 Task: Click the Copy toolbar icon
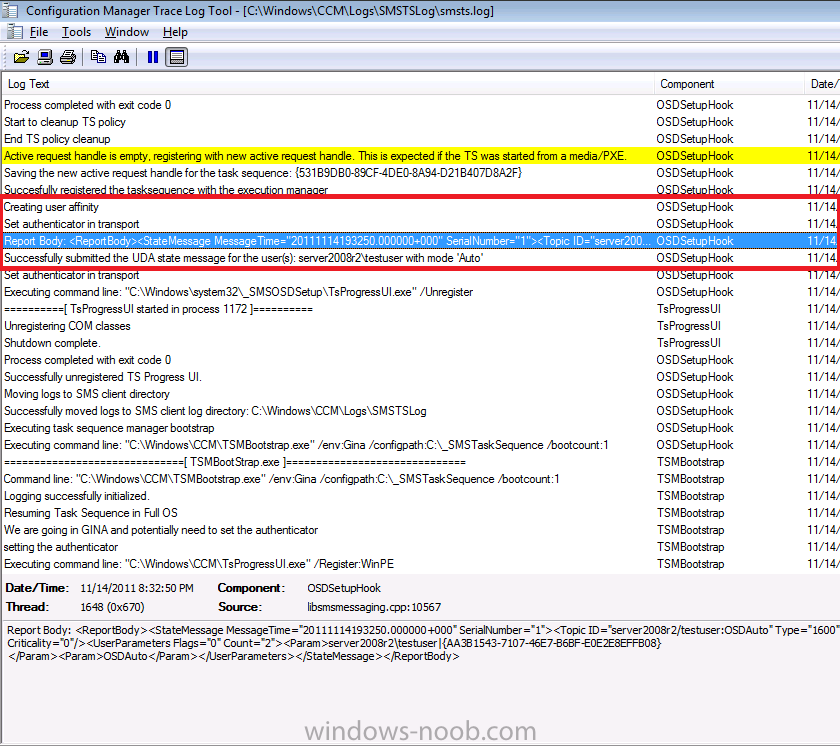(98, 57)
